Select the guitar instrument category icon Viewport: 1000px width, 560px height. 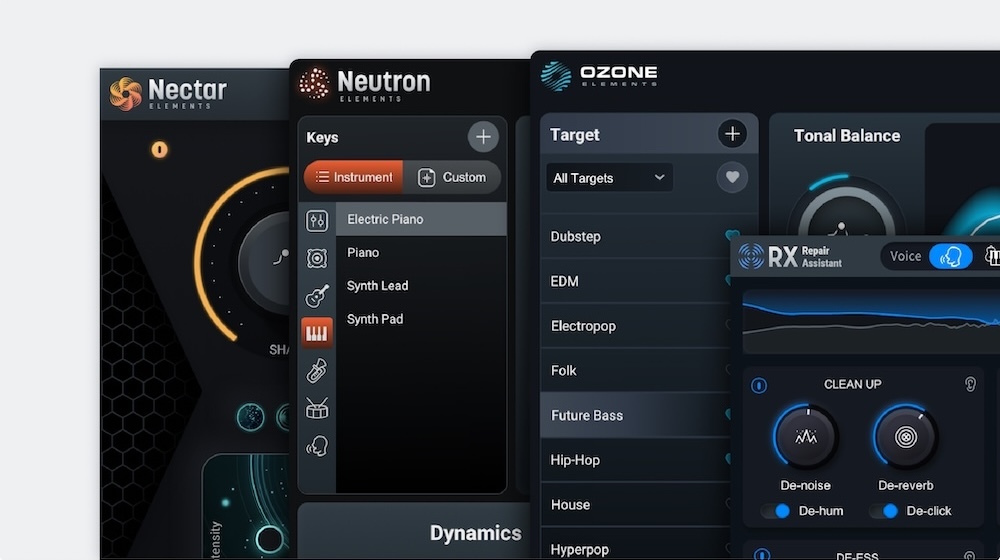(x=317, y=296)
